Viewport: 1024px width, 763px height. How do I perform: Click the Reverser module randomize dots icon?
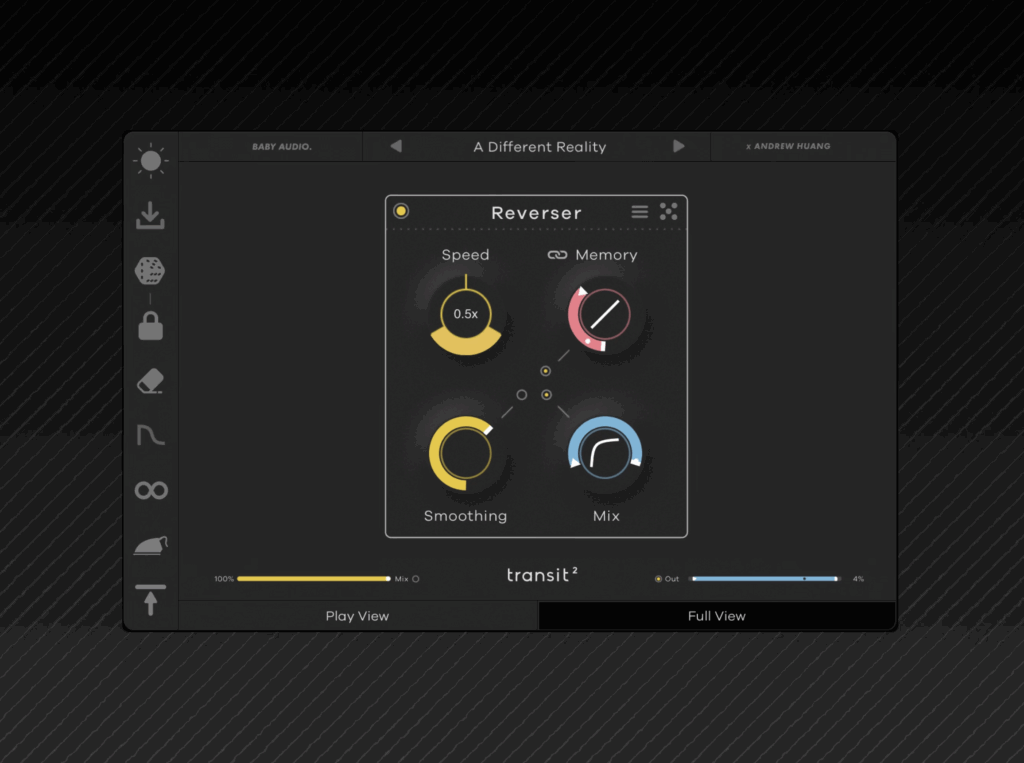coord(669,211)
